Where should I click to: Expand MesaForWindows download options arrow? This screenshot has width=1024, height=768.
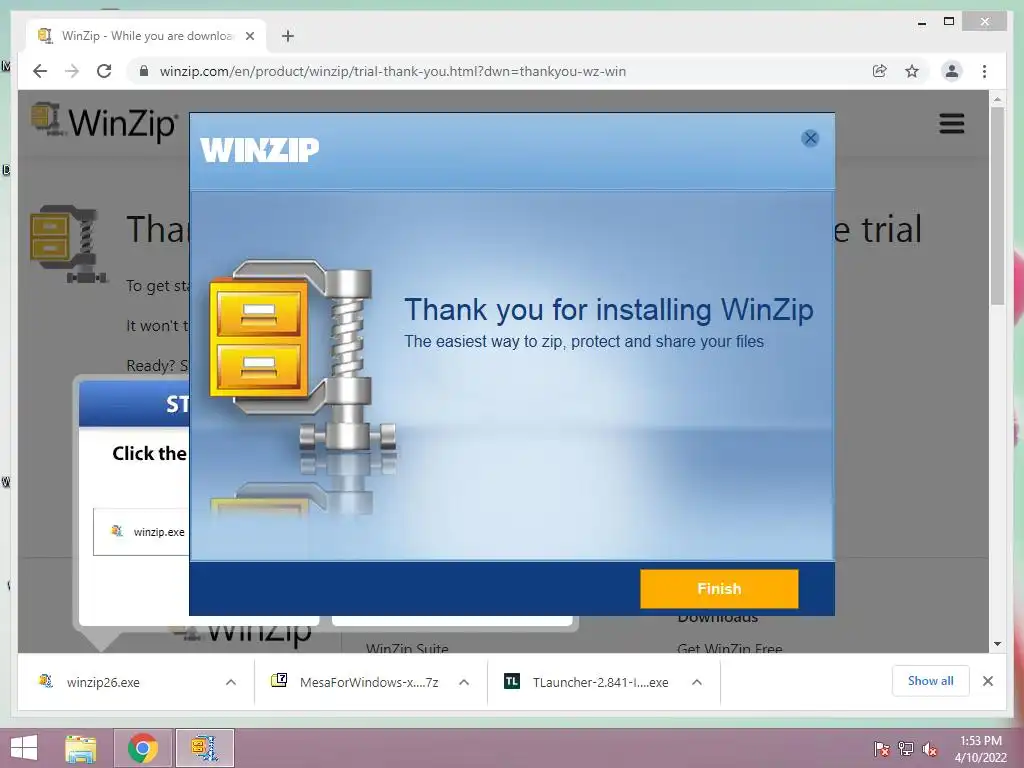pyautogui.click(x=464, y=682)
